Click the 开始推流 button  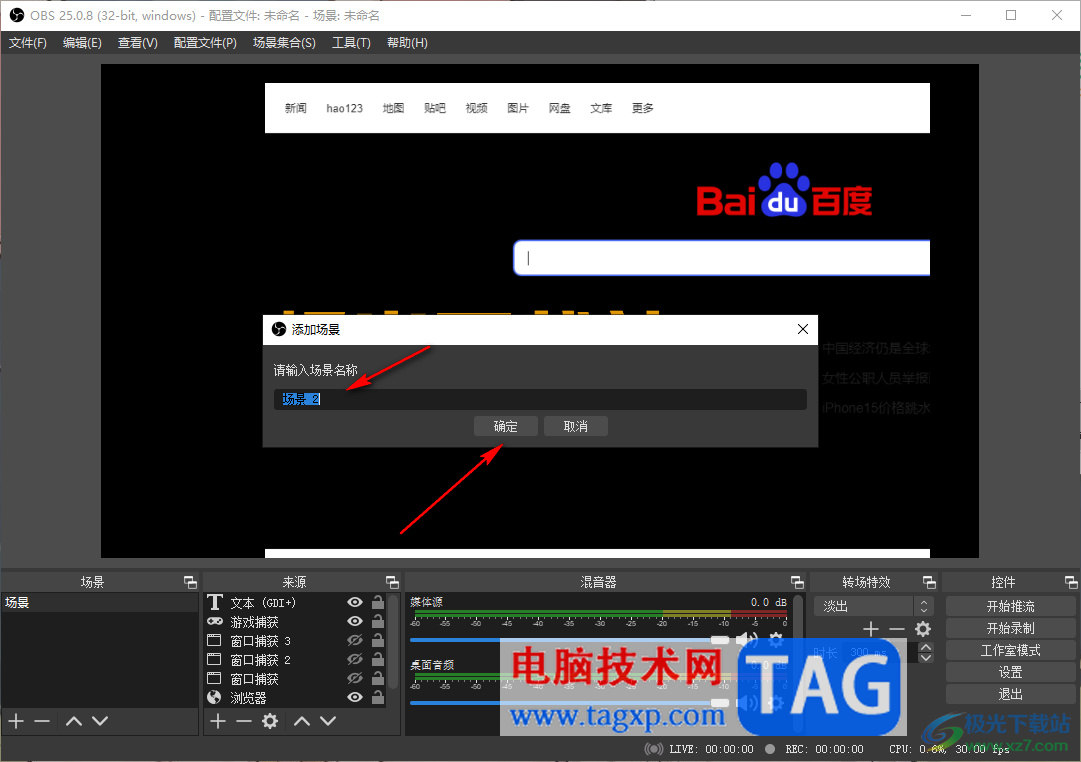click(x=1010, y=606)
